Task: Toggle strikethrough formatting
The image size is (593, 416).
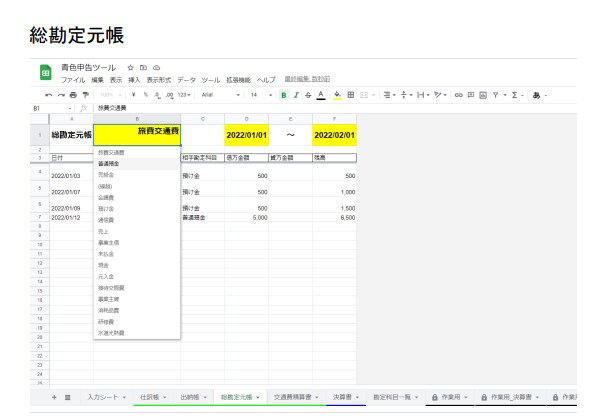Action: (308, 95)
